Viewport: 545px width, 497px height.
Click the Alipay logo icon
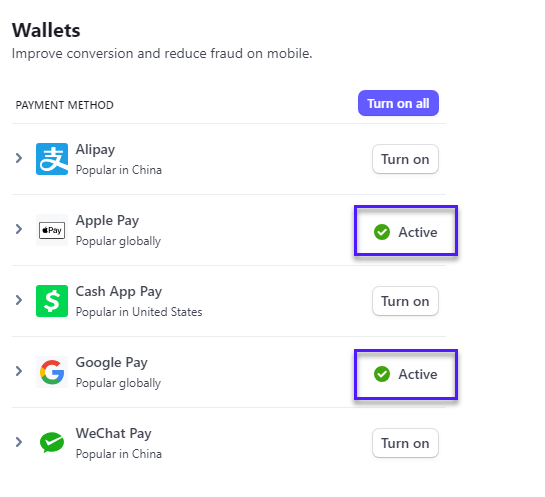52,159
